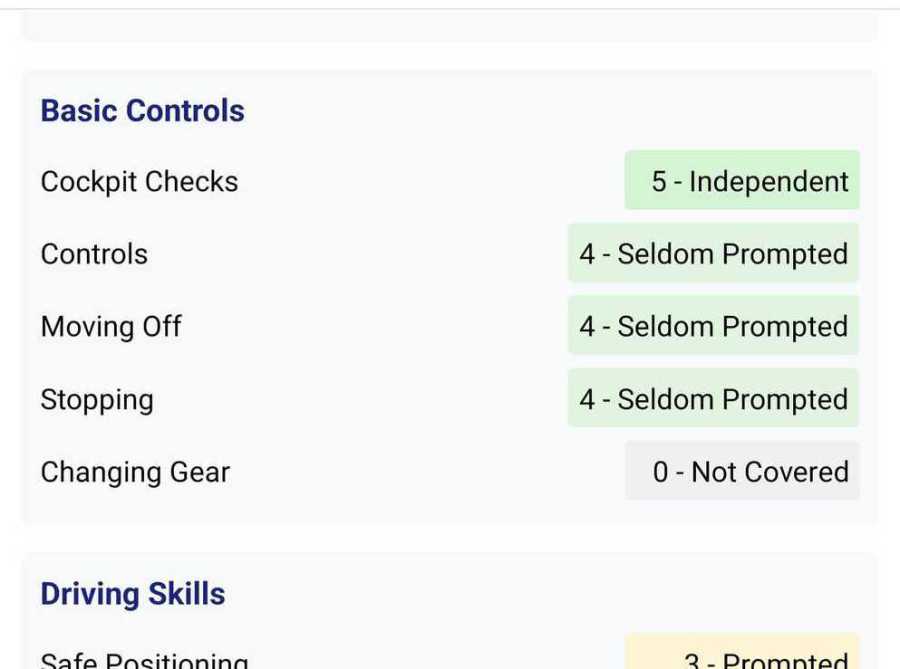This screenshot has width=900, height=669.
Task: Choose the Changing Gear skill label
Action: coord(135,472)
